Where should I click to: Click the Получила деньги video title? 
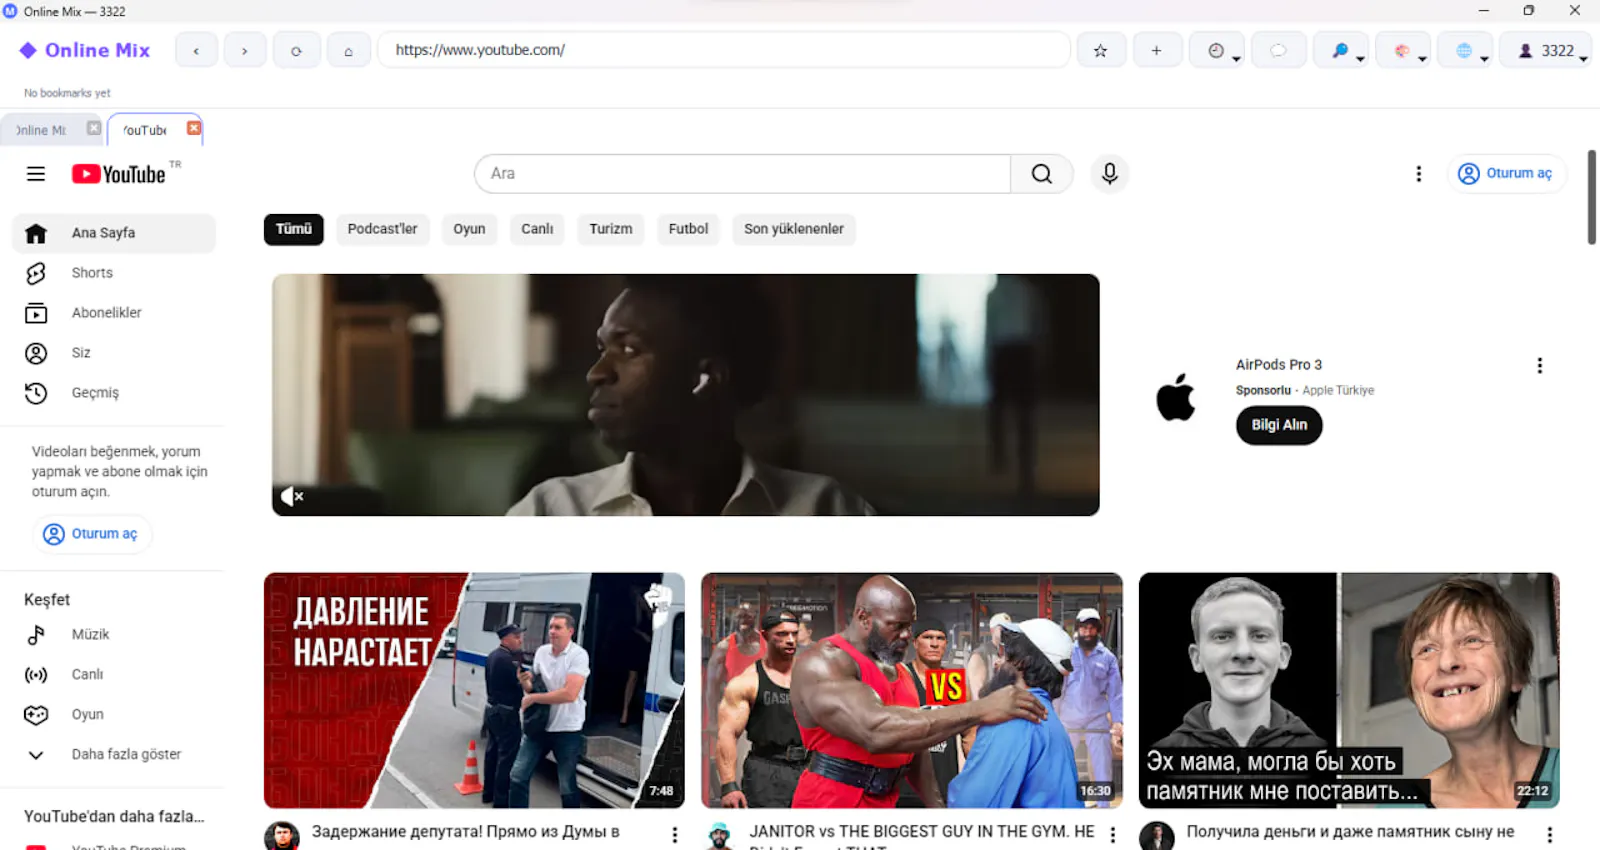(x=1350, y=832)
